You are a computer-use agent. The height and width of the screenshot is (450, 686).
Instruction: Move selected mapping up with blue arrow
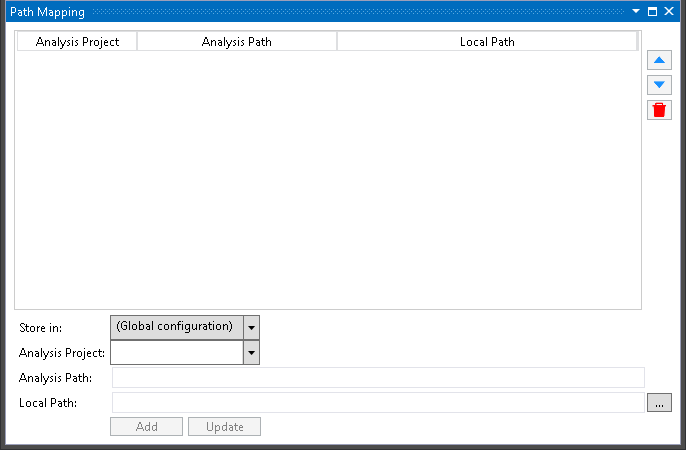coord(659,60)
